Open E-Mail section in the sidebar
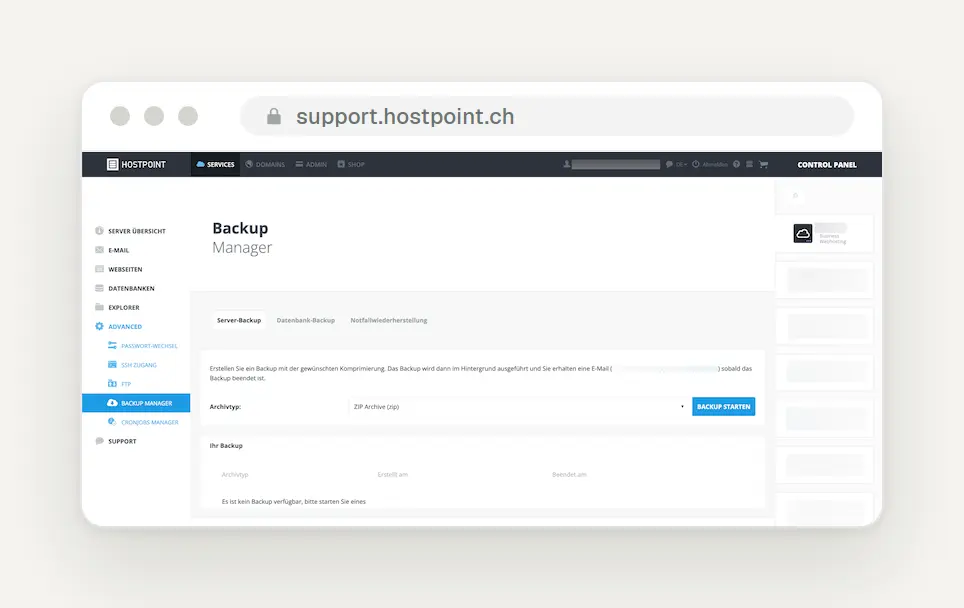This screenshot has width=964, height=608. (x=113, y=250)
